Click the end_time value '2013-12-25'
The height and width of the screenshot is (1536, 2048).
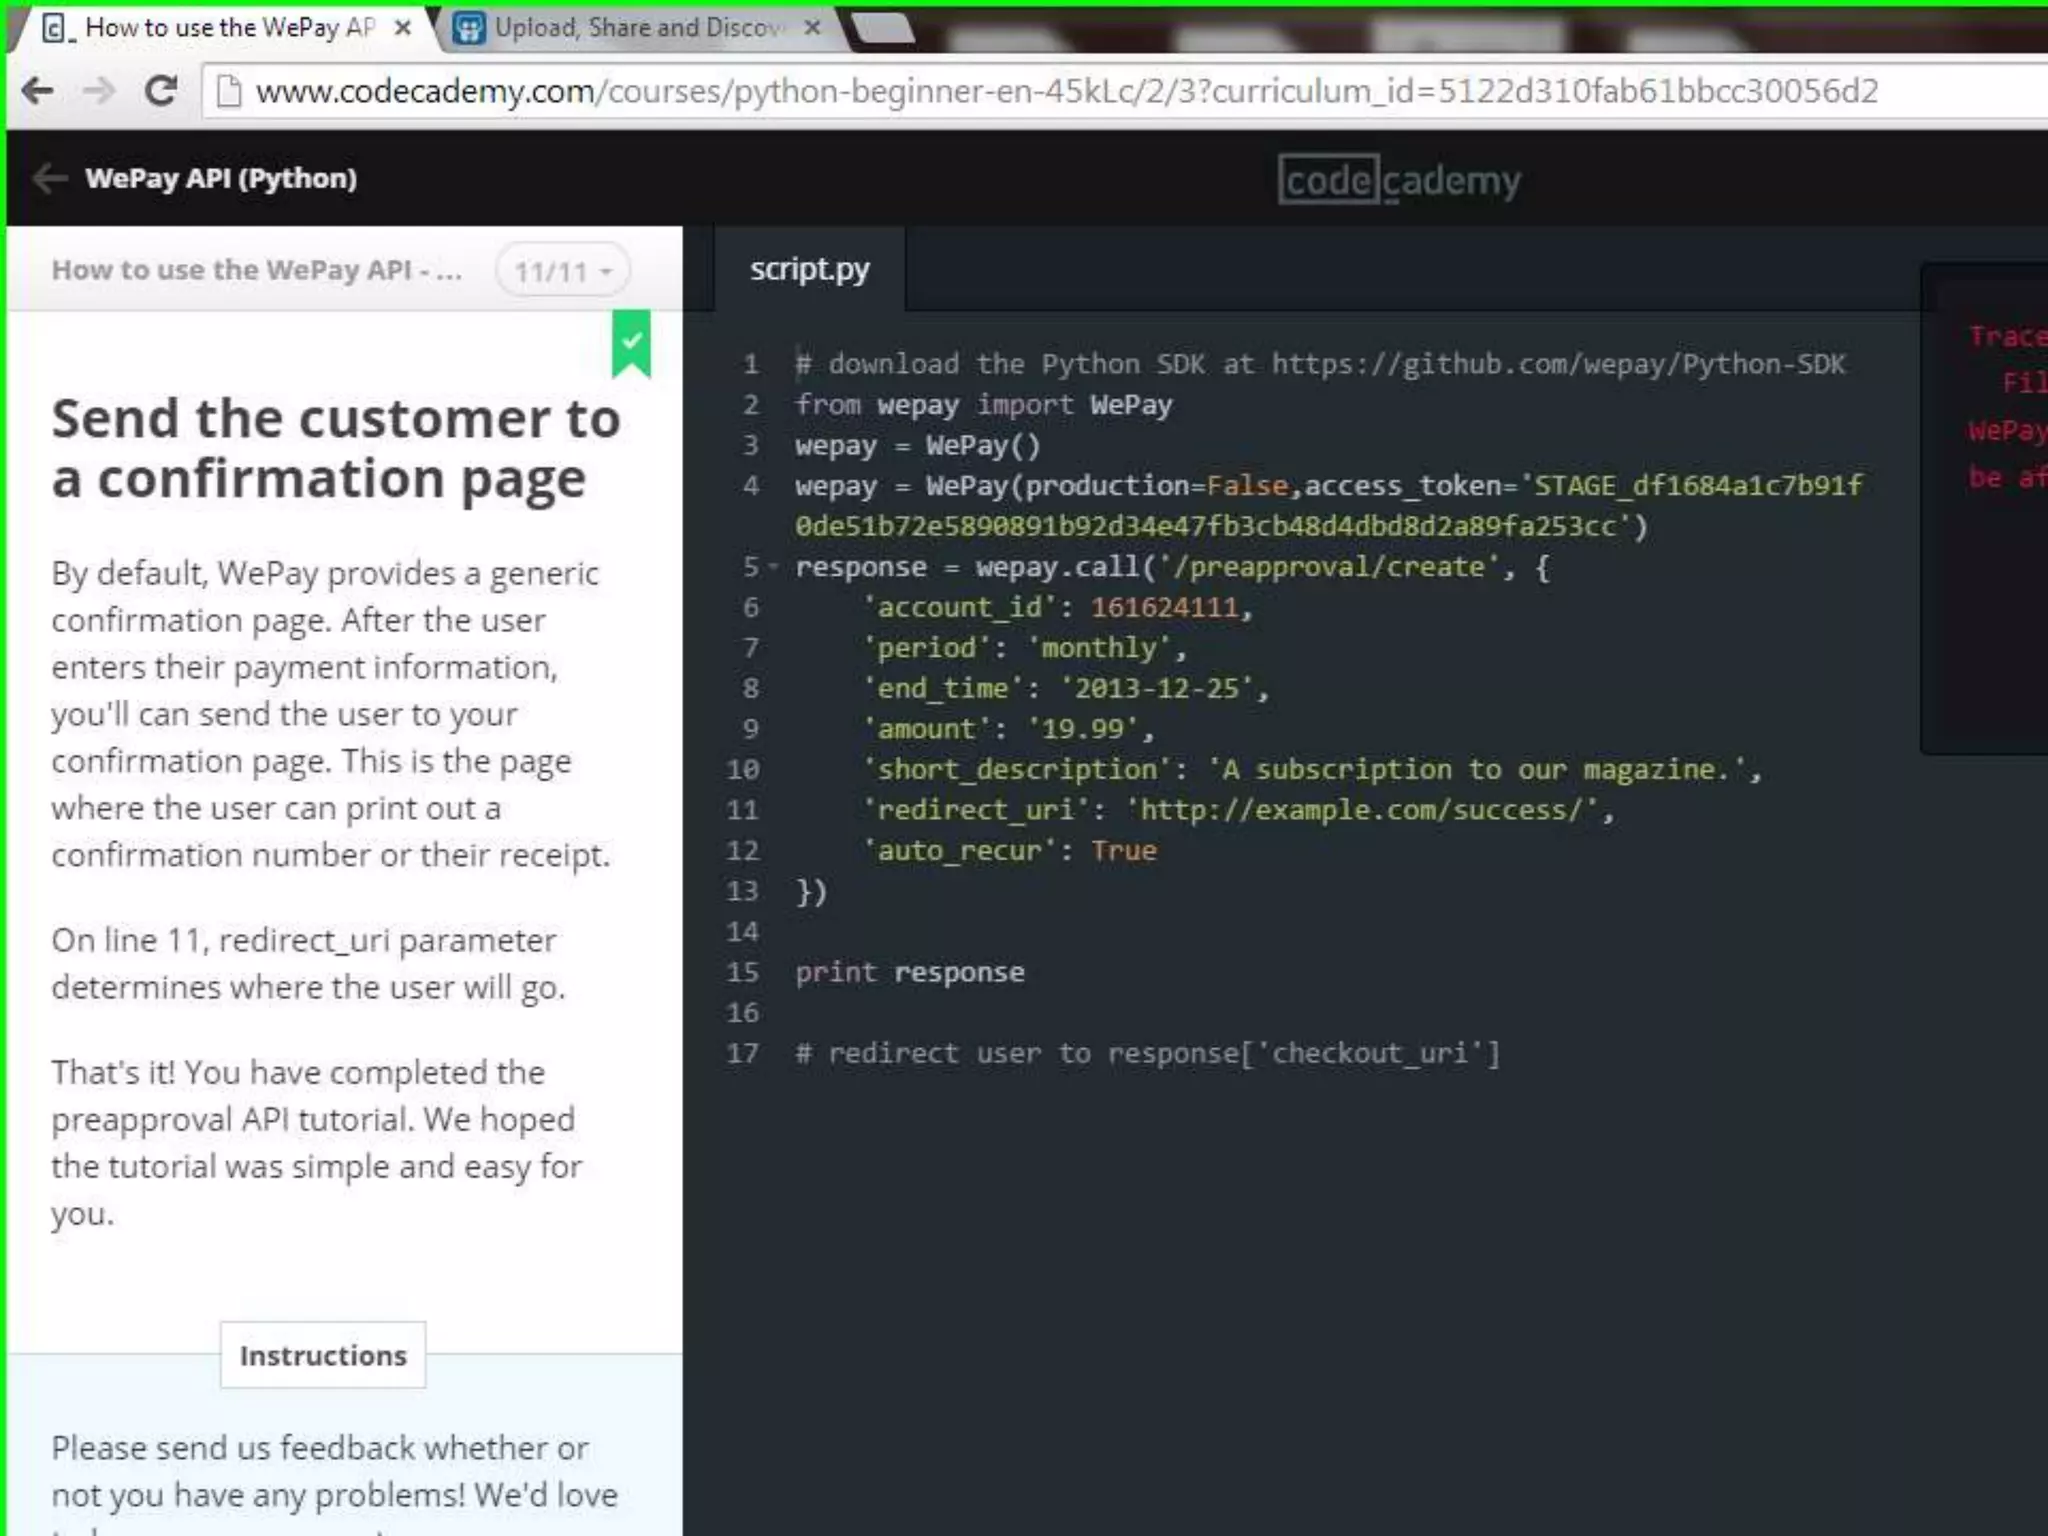coord(1157,688)
